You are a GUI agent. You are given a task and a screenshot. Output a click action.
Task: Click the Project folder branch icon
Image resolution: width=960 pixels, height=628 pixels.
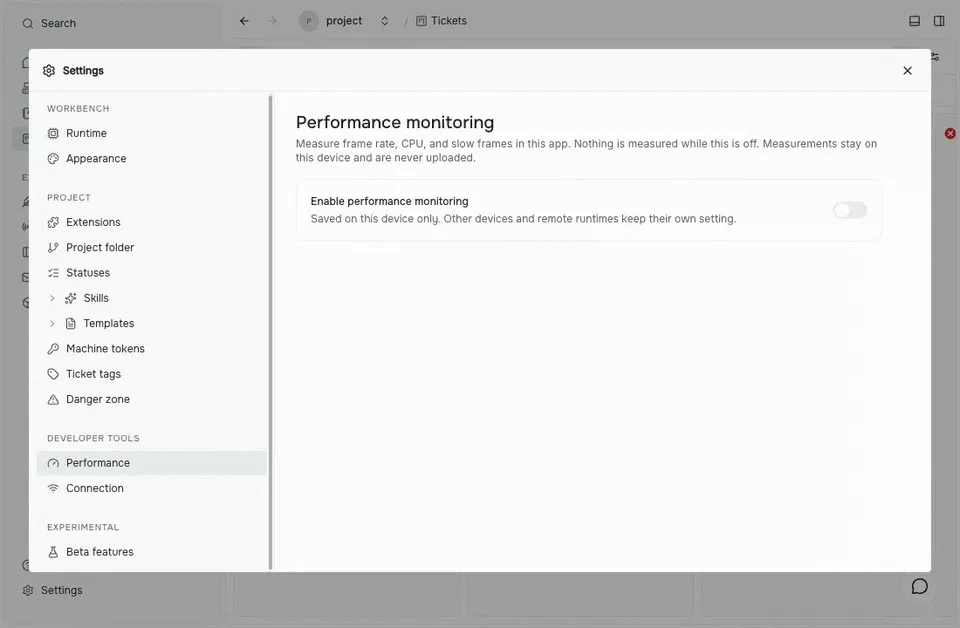tap(53, 247)
